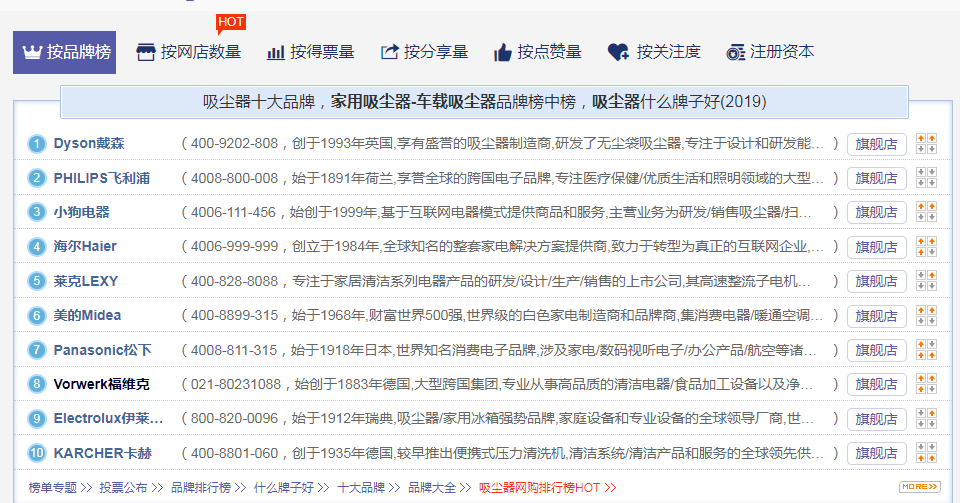The image size is (960, 503).
Task: Open the 品牌排行榜 >> footer link
Action: pos(209,488)
